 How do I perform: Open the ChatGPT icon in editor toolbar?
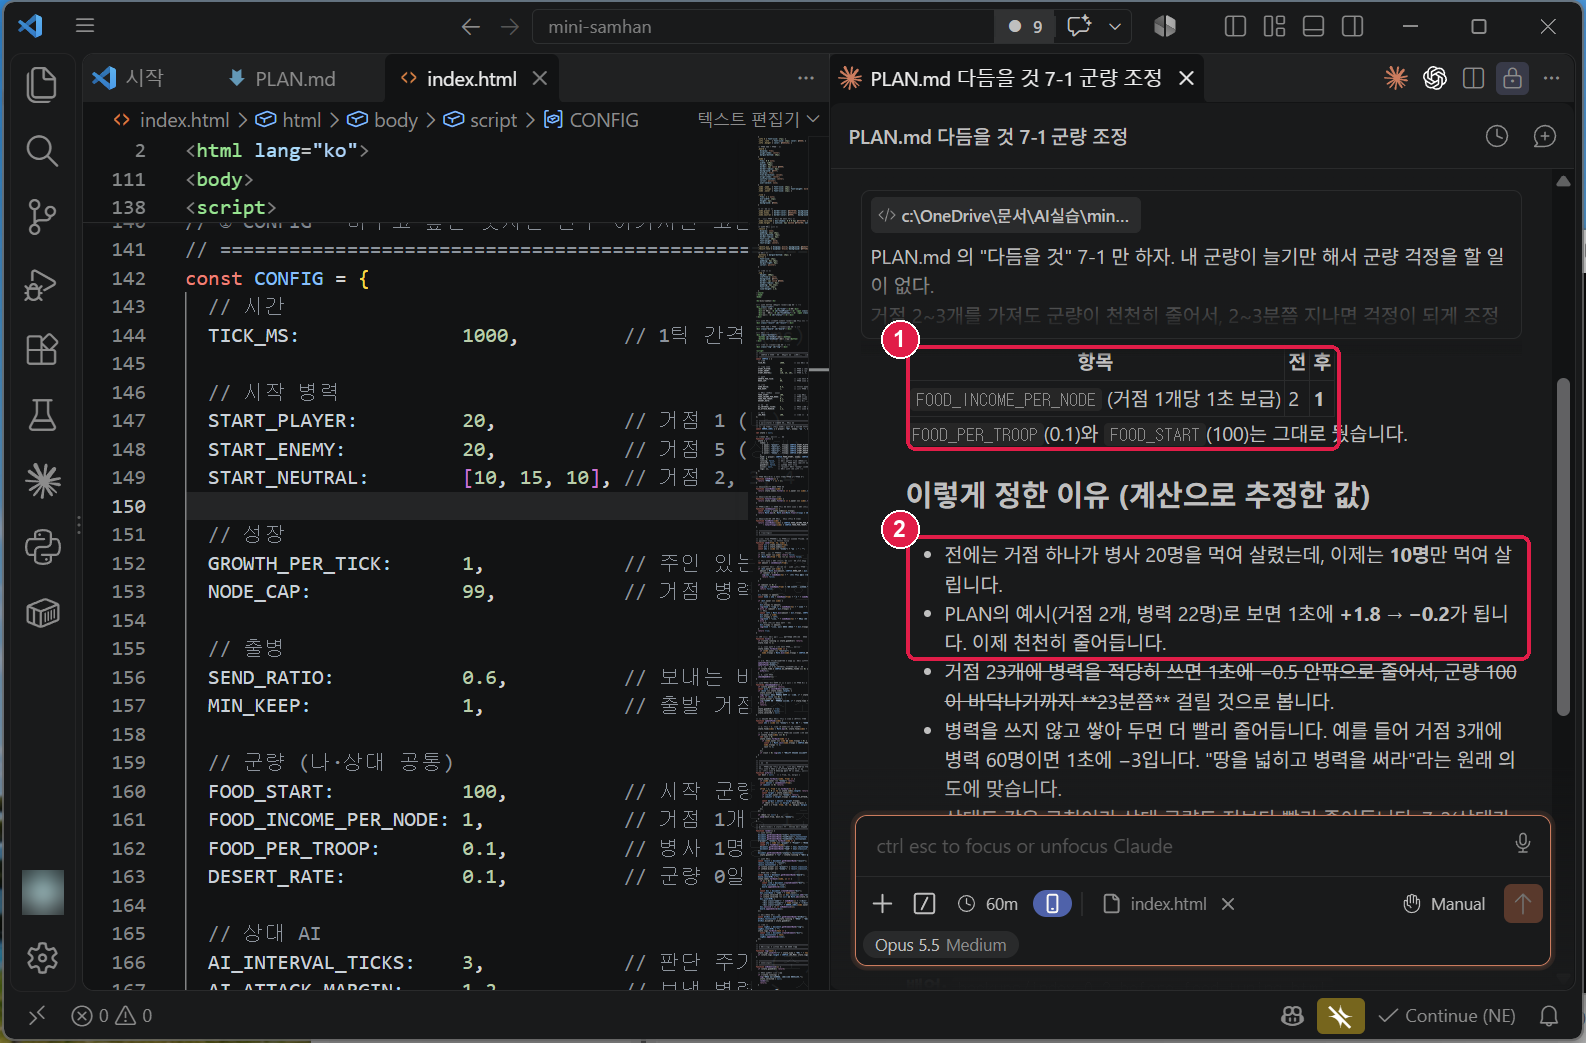[1434, 78]
